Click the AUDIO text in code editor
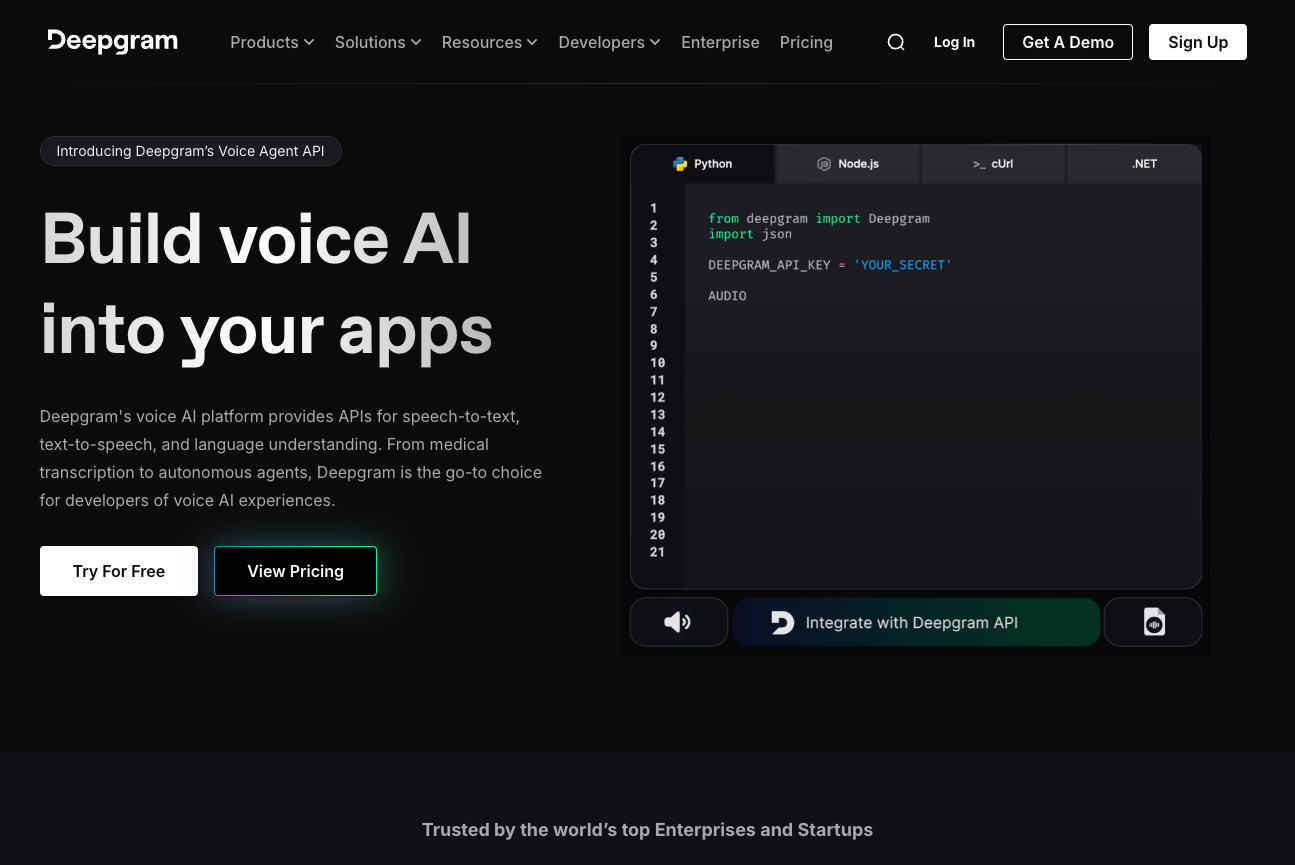 tap(727, 296)
